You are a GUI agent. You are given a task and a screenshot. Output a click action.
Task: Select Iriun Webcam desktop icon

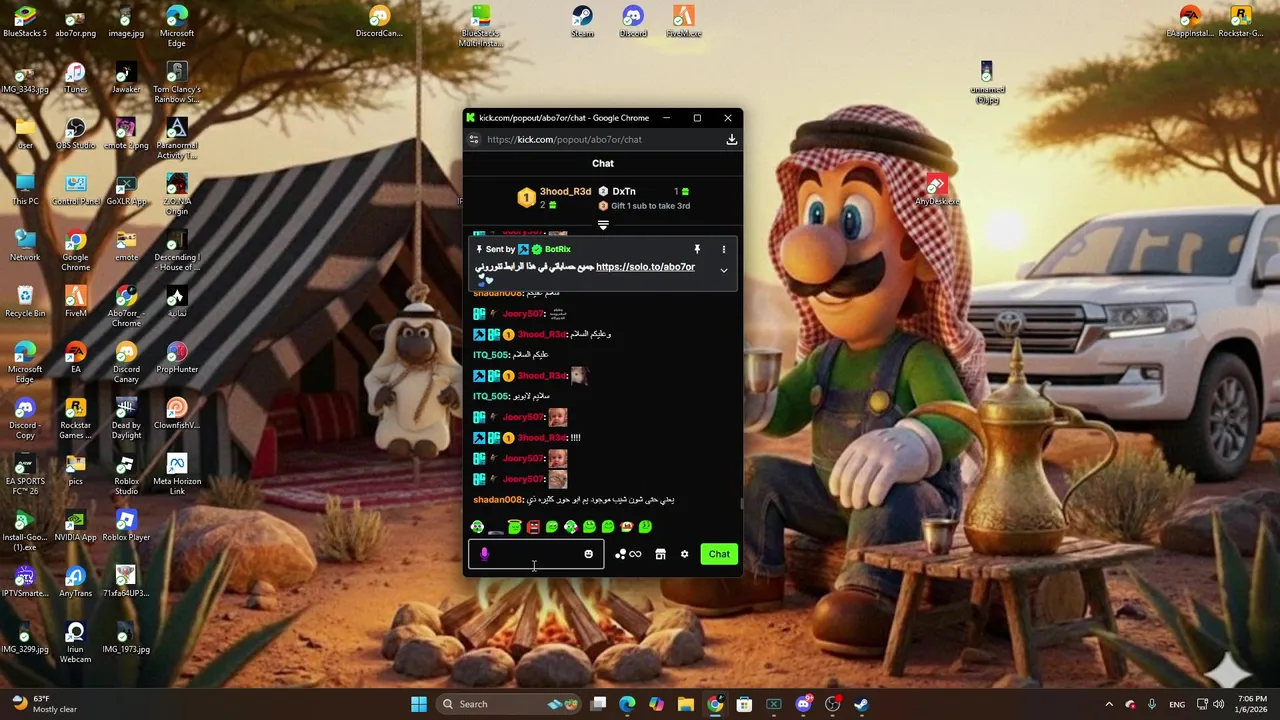tap(76, 642)
